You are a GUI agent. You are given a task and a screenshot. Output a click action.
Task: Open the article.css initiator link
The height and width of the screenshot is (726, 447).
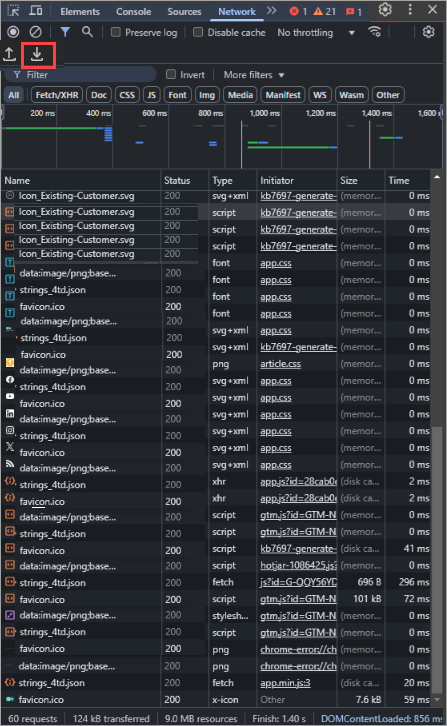pos(280,364)
